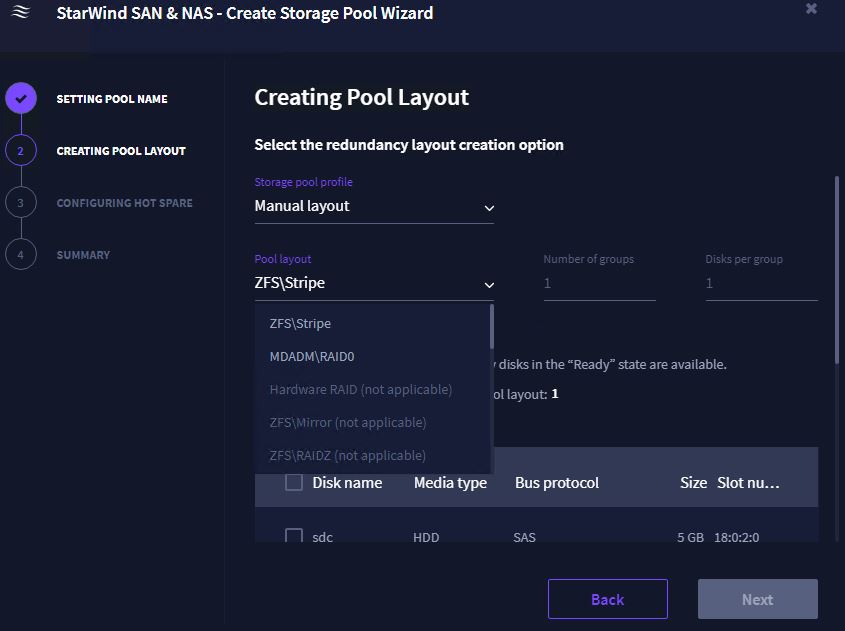Click chevron of Pool layout dropdown

(x=489, y=285)
